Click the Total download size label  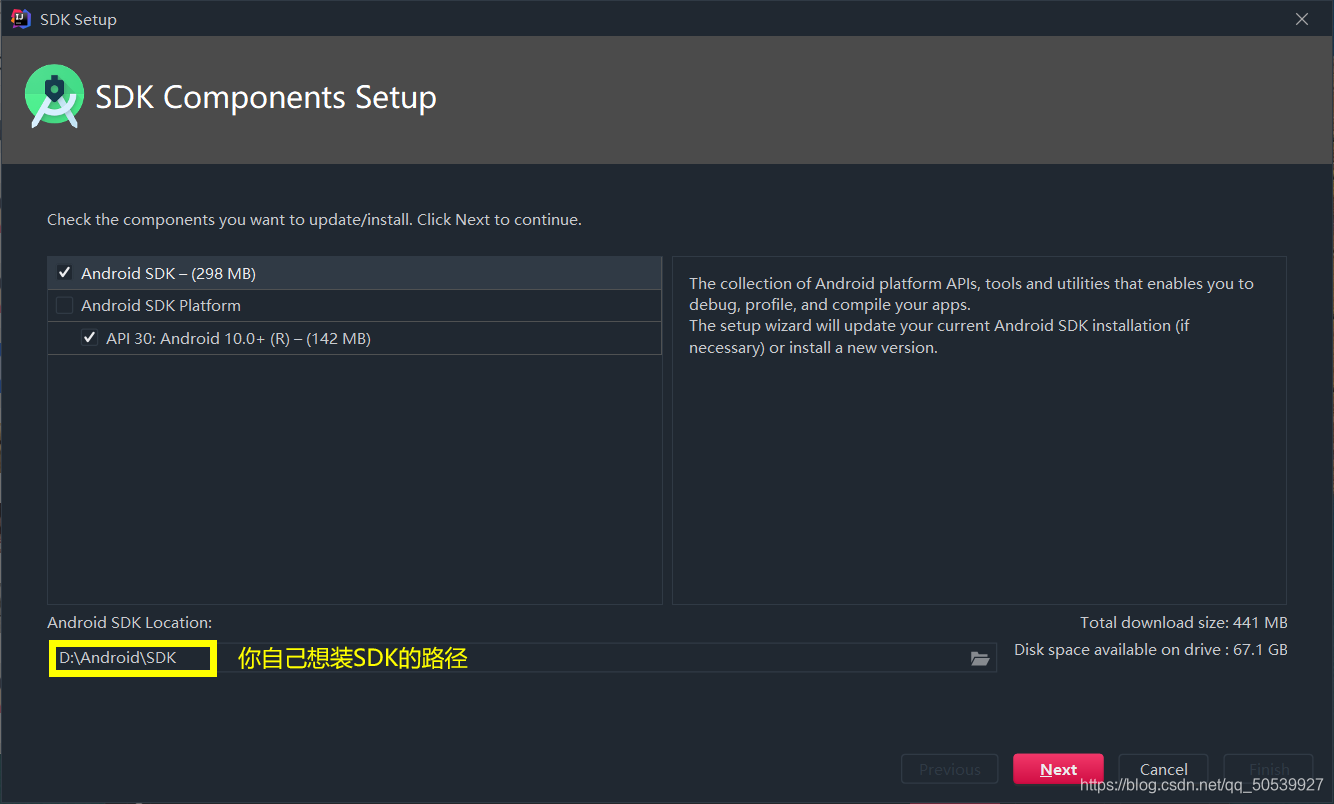[x=1183, y=622]
